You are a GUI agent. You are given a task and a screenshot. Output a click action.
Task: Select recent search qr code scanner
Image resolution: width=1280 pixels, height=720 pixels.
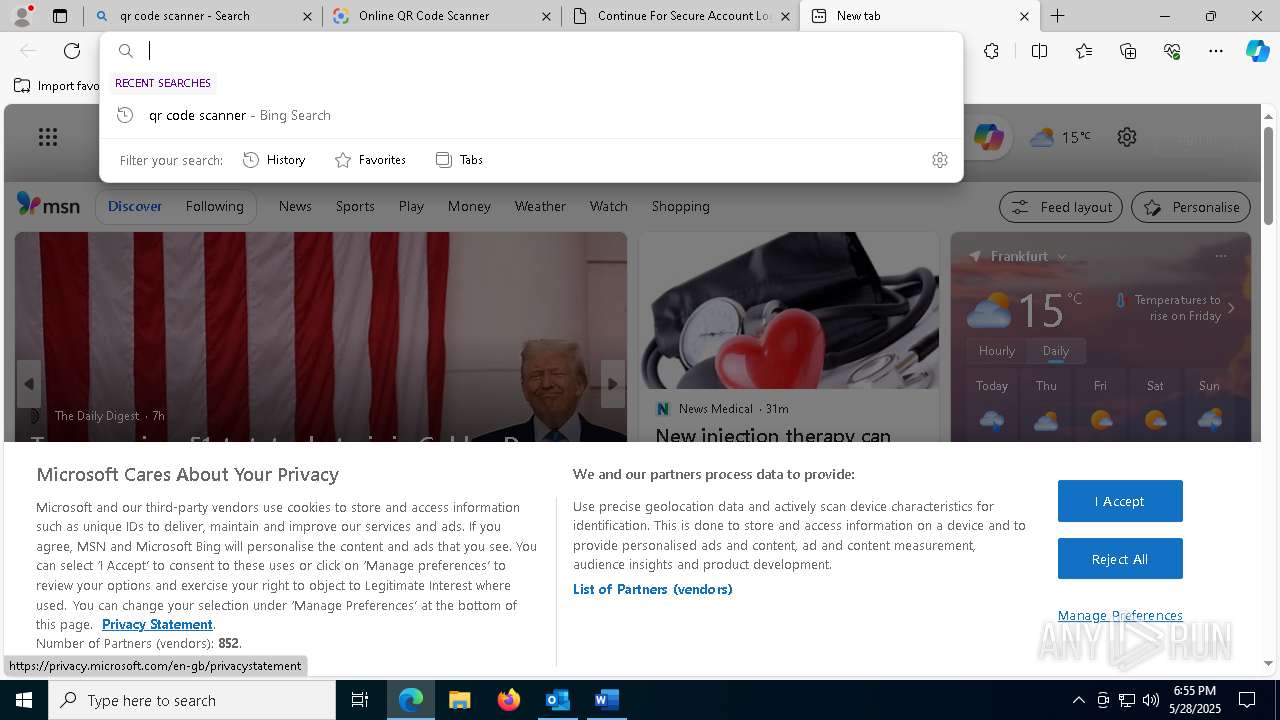point(531,115)
